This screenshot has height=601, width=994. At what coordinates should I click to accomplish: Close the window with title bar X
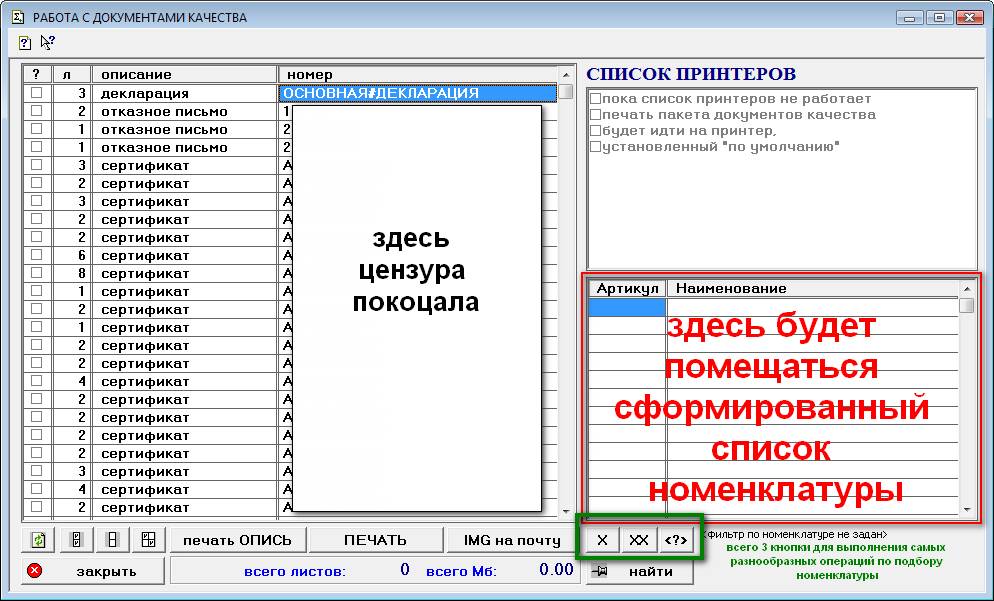(969, 18)
